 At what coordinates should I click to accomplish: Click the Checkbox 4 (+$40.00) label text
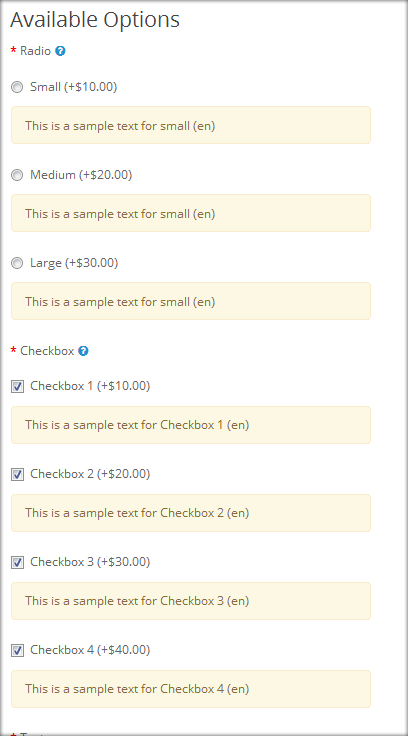90,650
